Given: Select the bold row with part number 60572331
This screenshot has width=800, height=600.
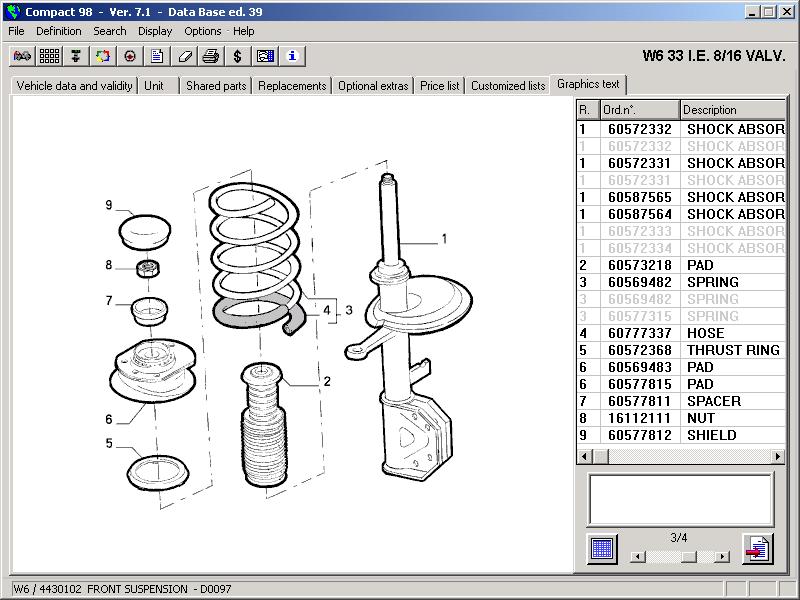Looking at the screenshot, I should click(681, 163).
